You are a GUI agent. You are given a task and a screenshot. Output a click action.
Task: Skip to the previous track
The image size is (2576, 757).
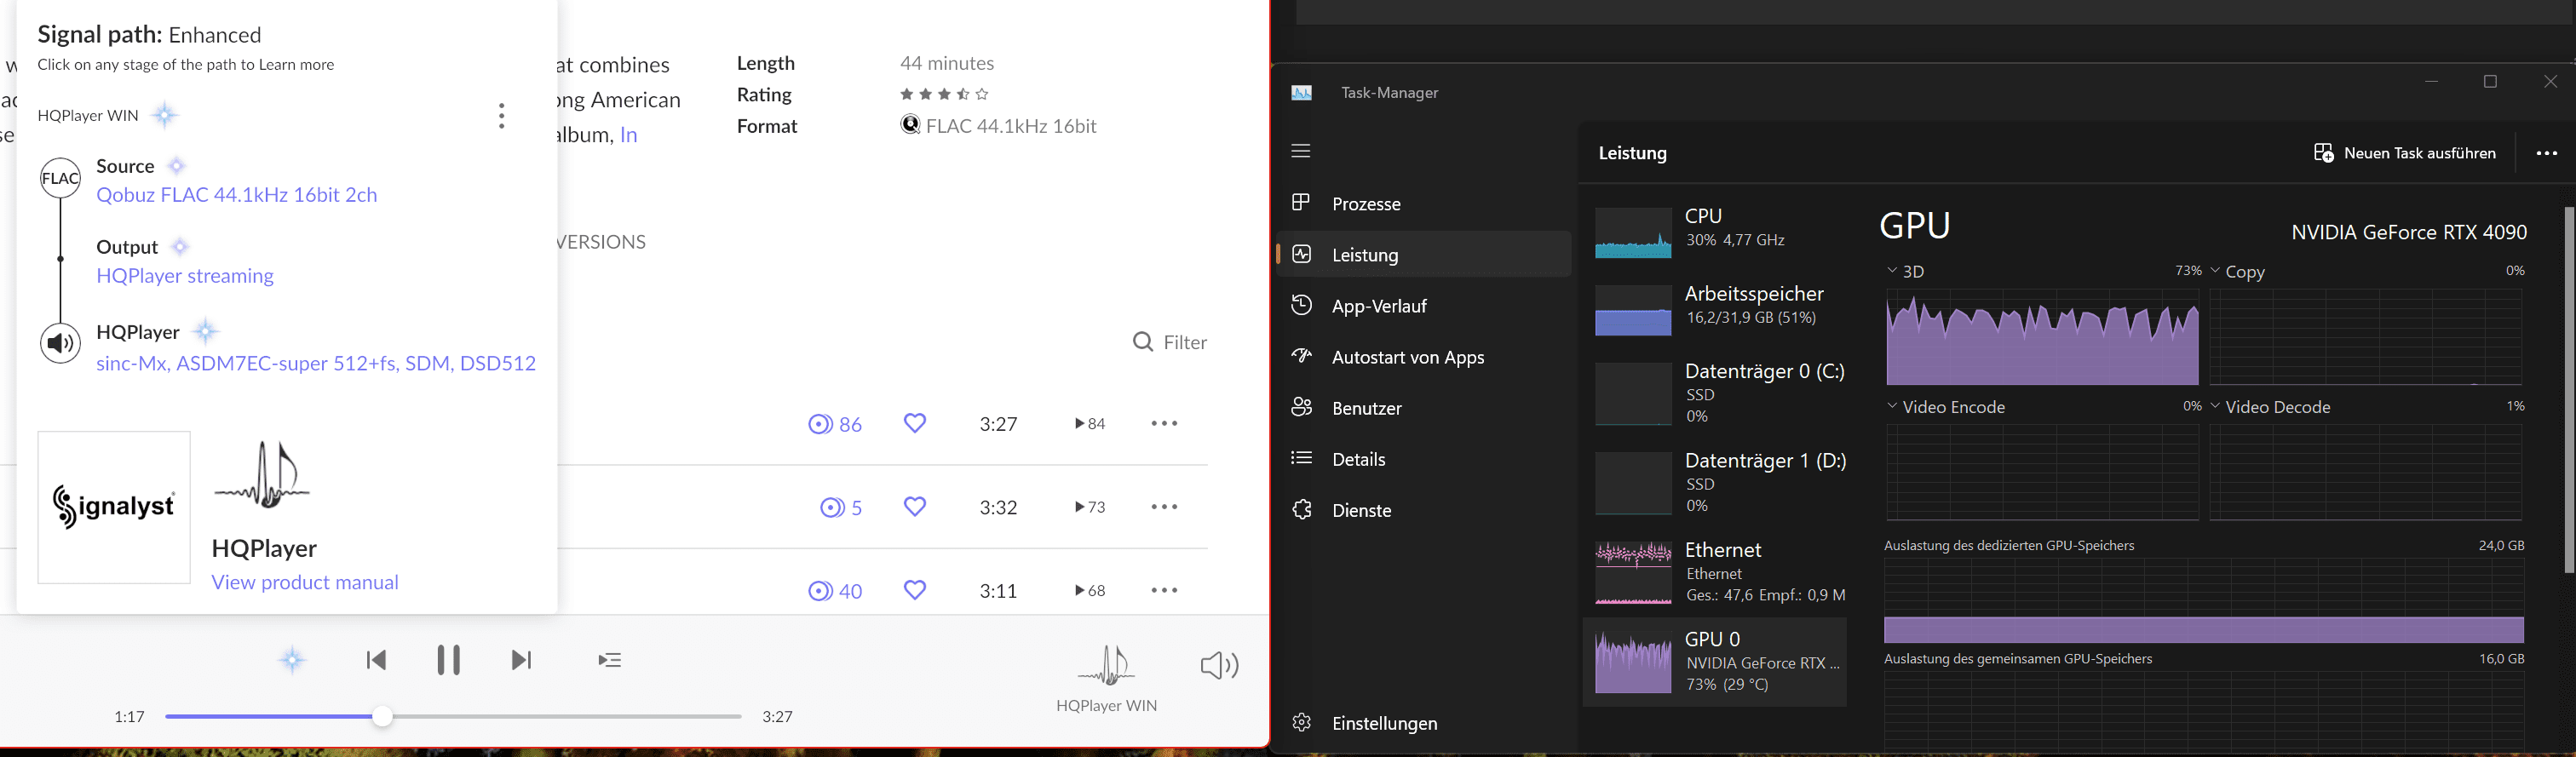[x=376, y=660]
